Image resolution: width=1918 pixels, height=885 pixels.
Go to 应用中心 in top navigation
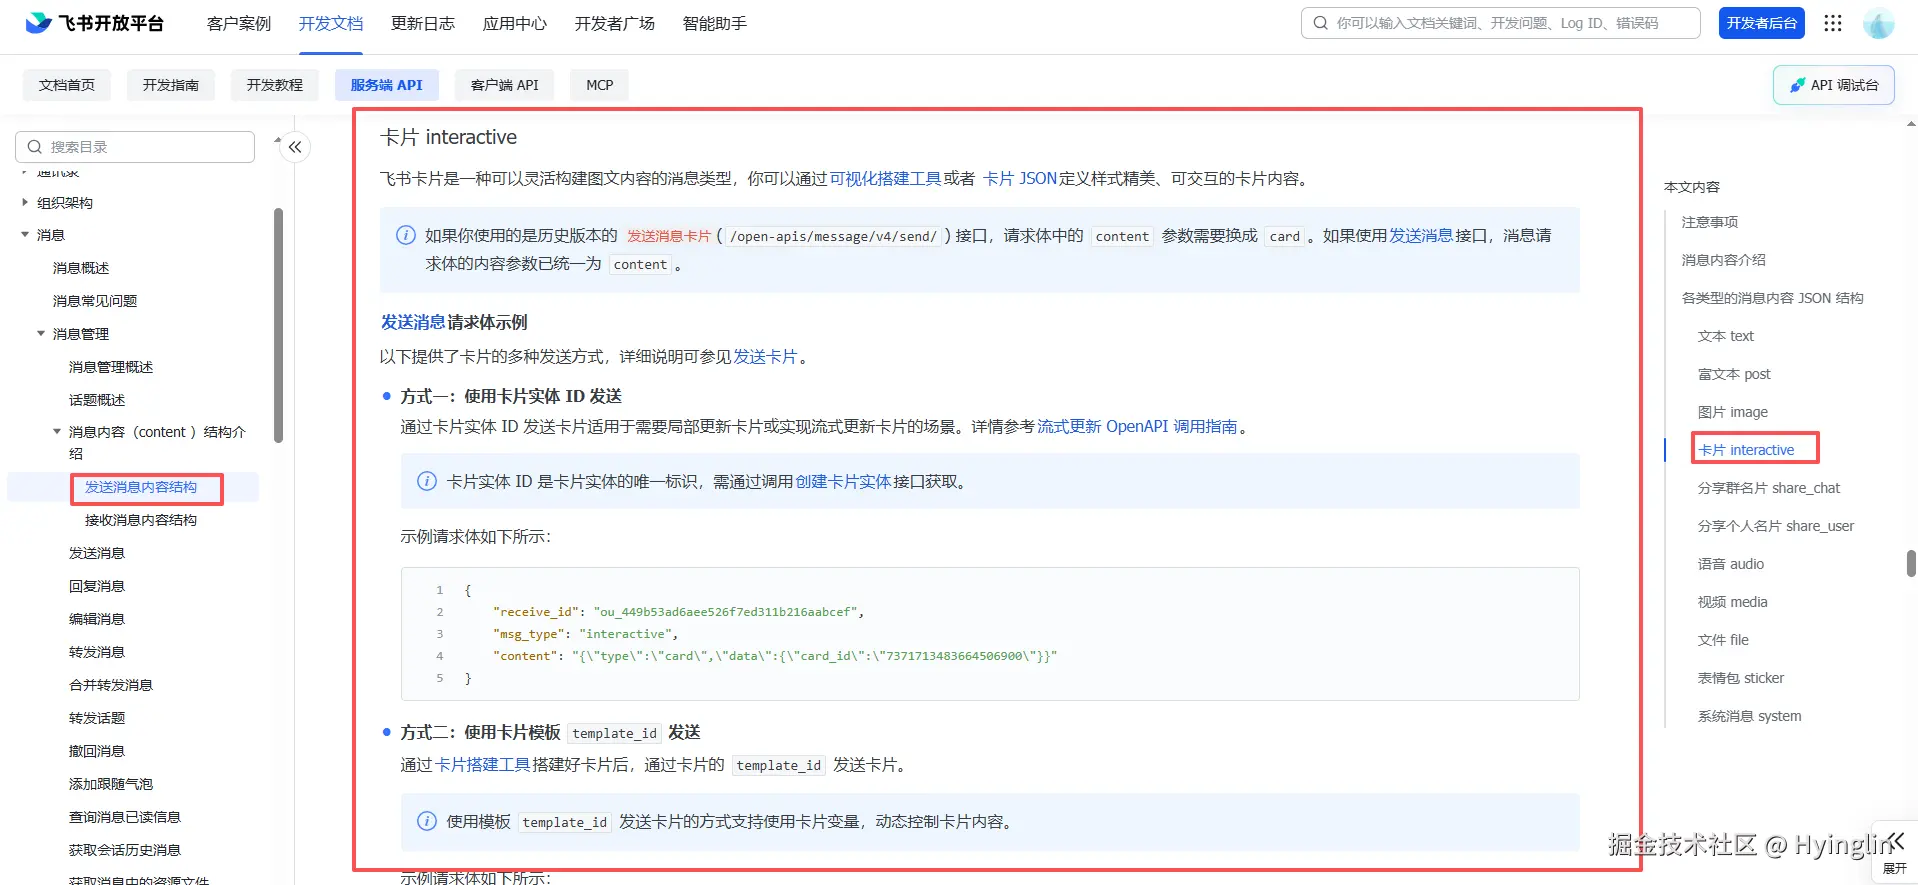[x=515, y=23]
